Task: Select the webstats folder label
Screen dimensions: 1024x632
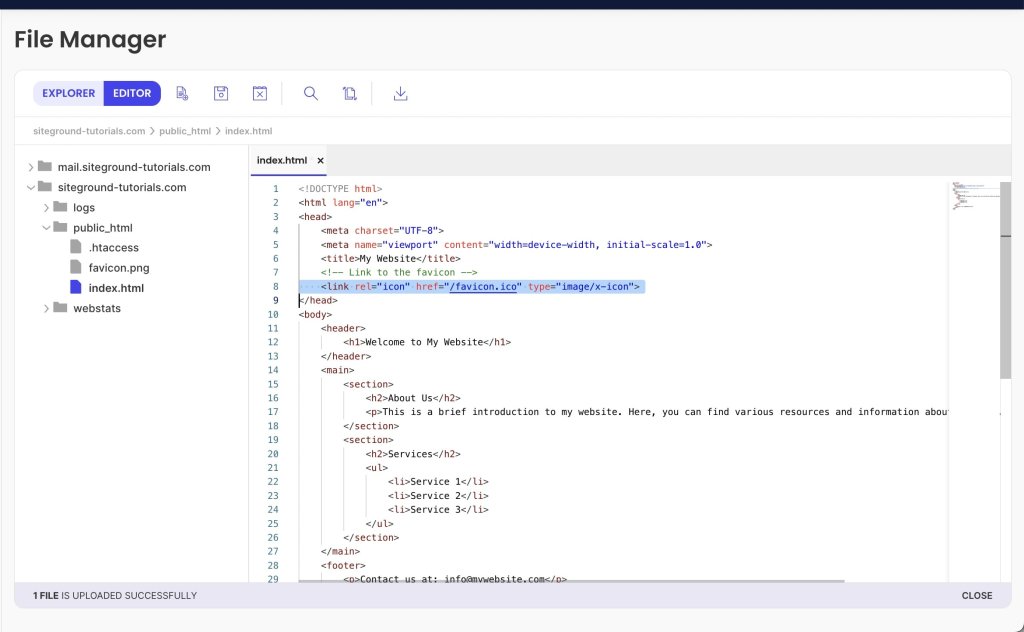Action: [x=97, y=308]
